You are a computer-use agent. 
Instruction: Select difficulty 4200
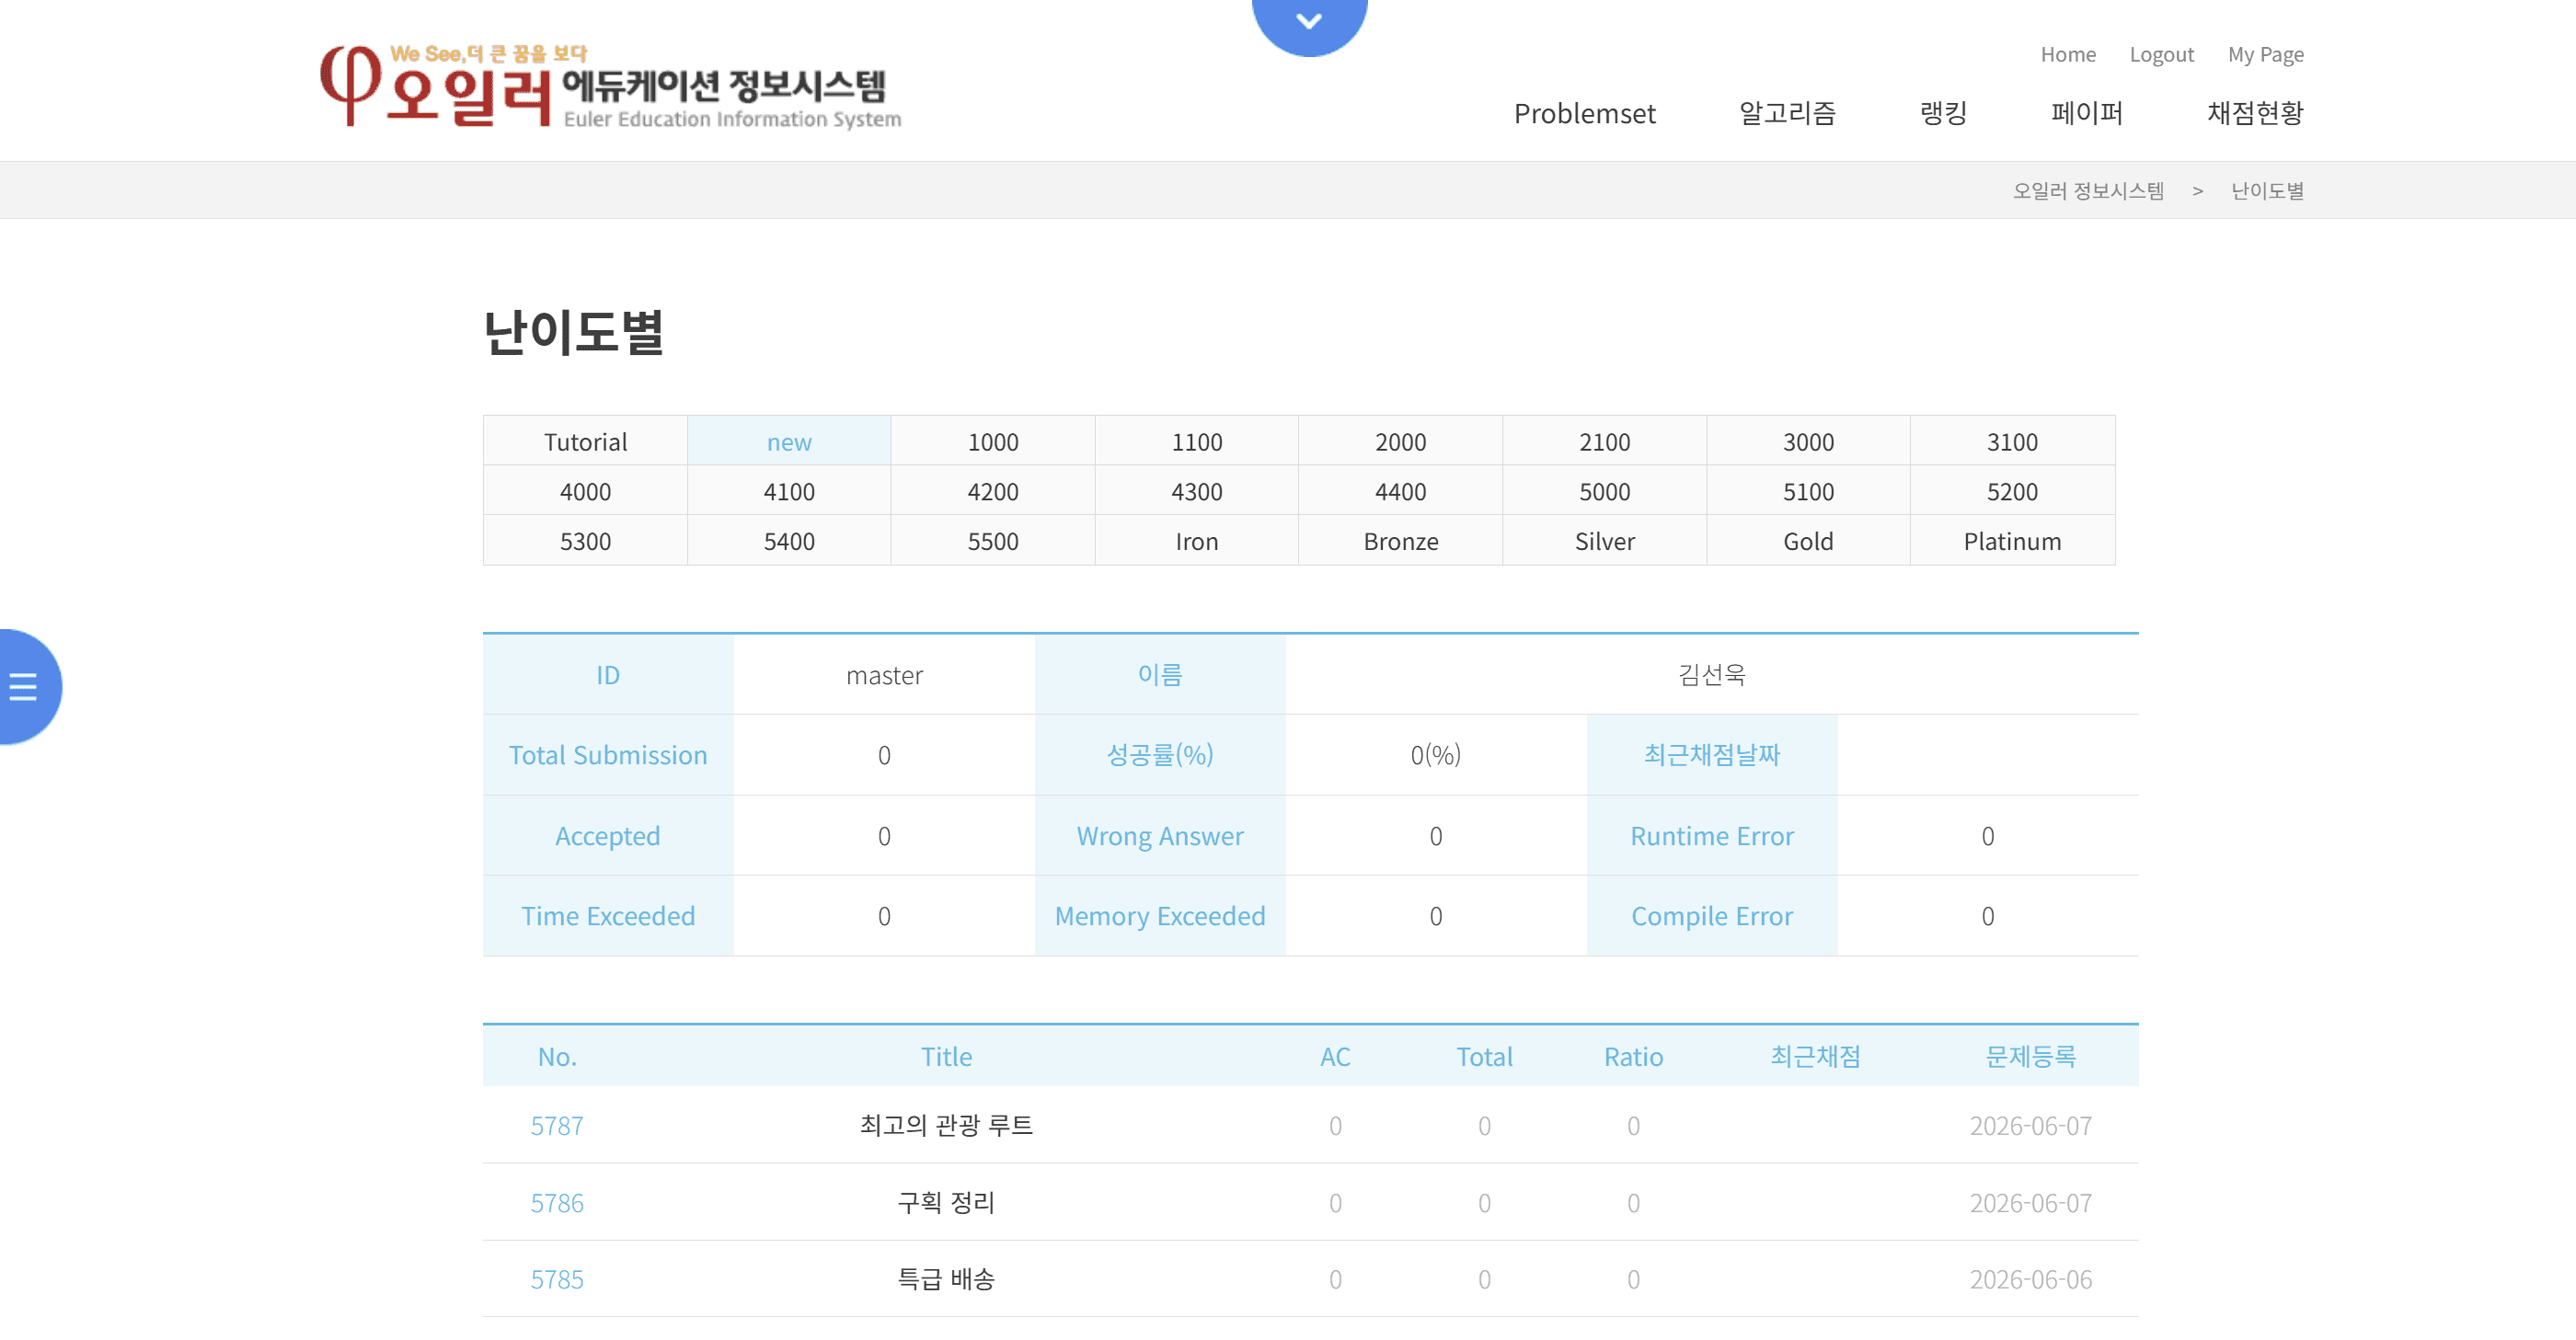pos(993,491)
